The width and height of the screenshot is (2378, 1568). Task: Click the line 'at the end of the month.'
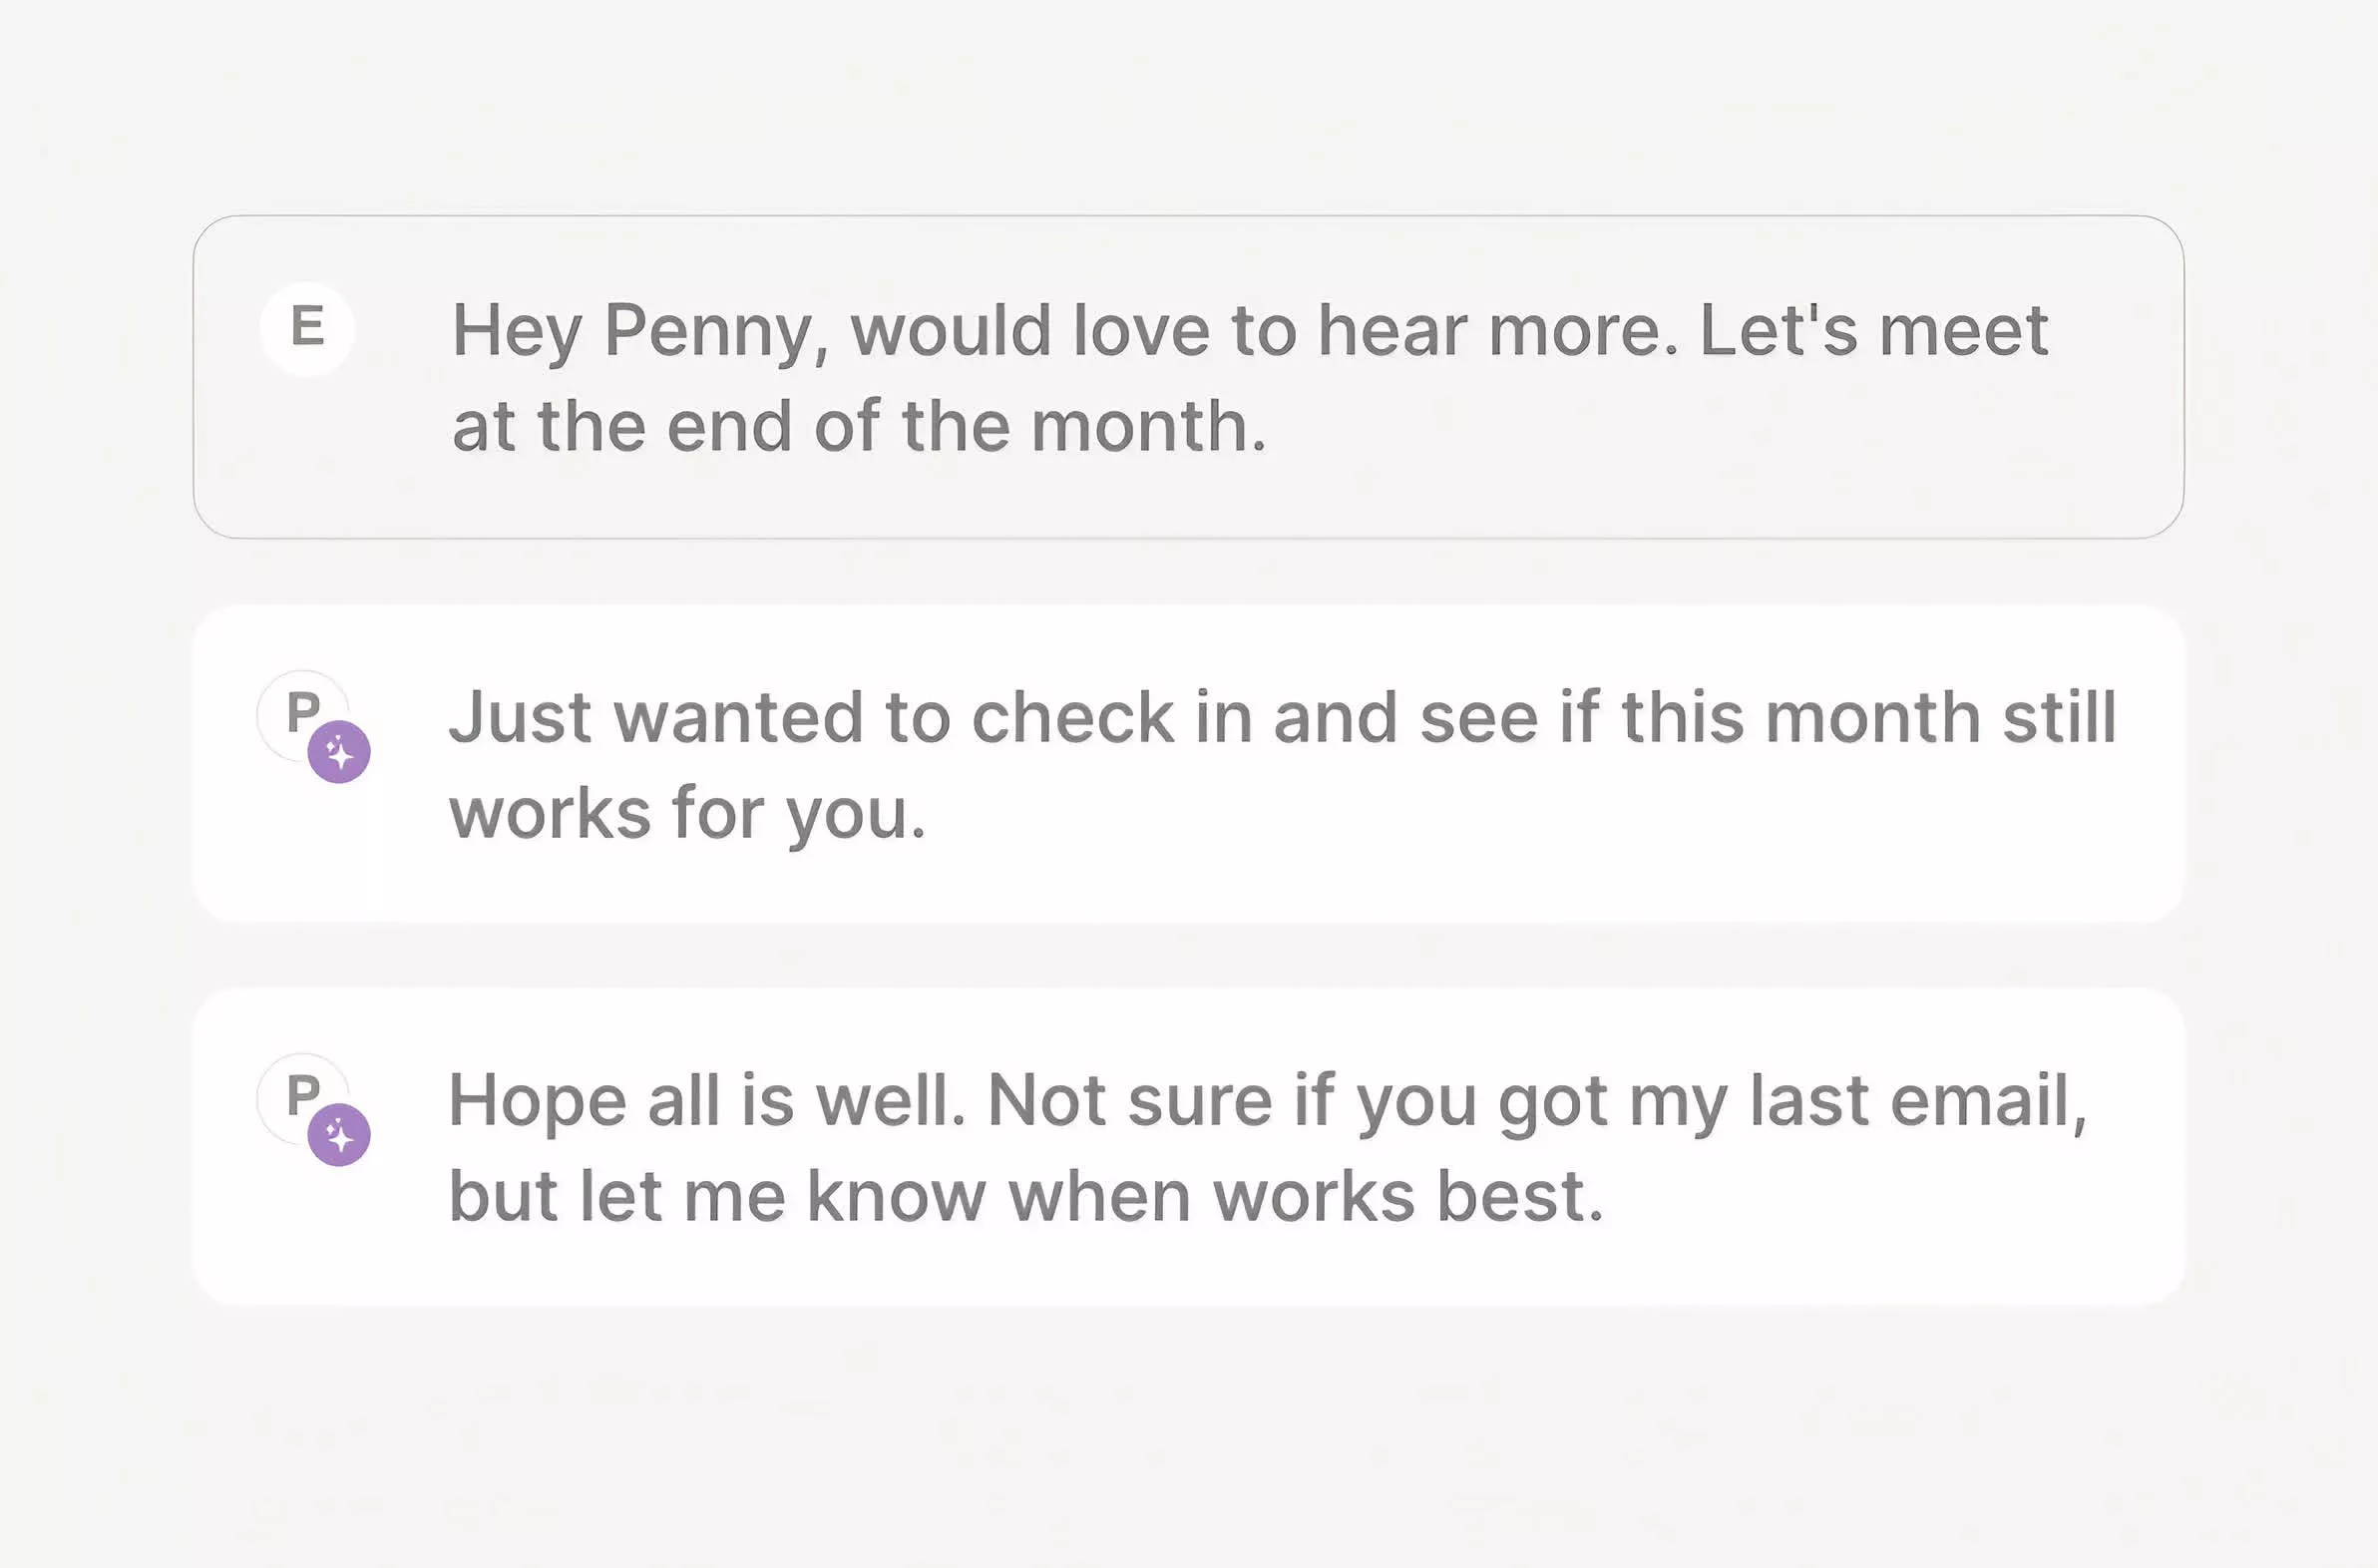pyautogui.click(x=859, y=427)
